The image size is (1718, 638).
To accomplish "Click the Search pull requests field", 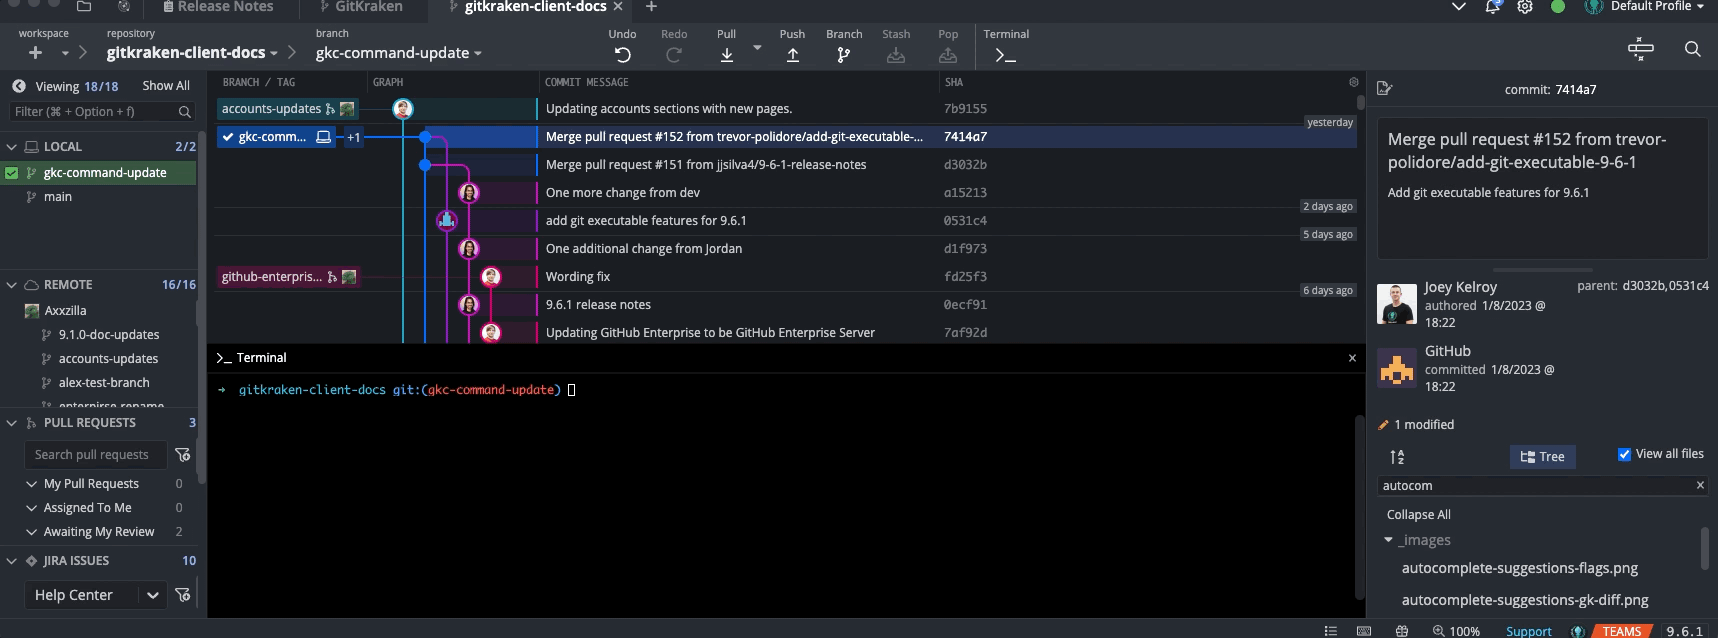I will (92, 455).
